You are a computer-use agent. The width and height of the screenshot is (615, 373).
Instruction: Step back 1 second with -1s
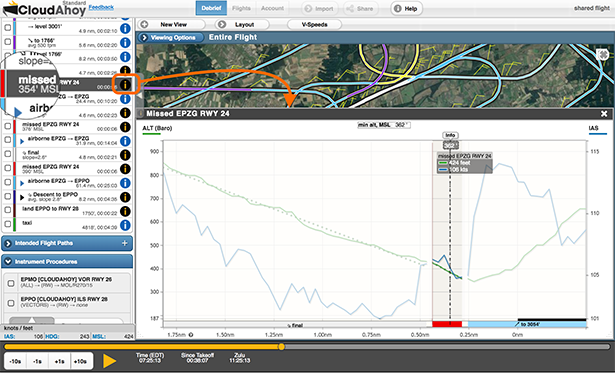[x=37, y=361]
